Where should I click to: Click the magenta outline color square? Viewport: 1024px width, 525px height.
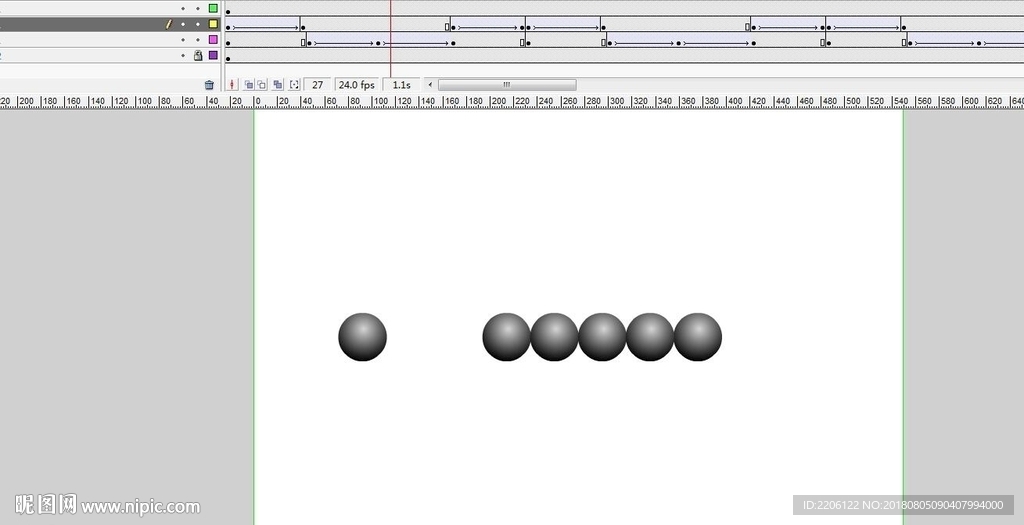(x=213, y=40)
